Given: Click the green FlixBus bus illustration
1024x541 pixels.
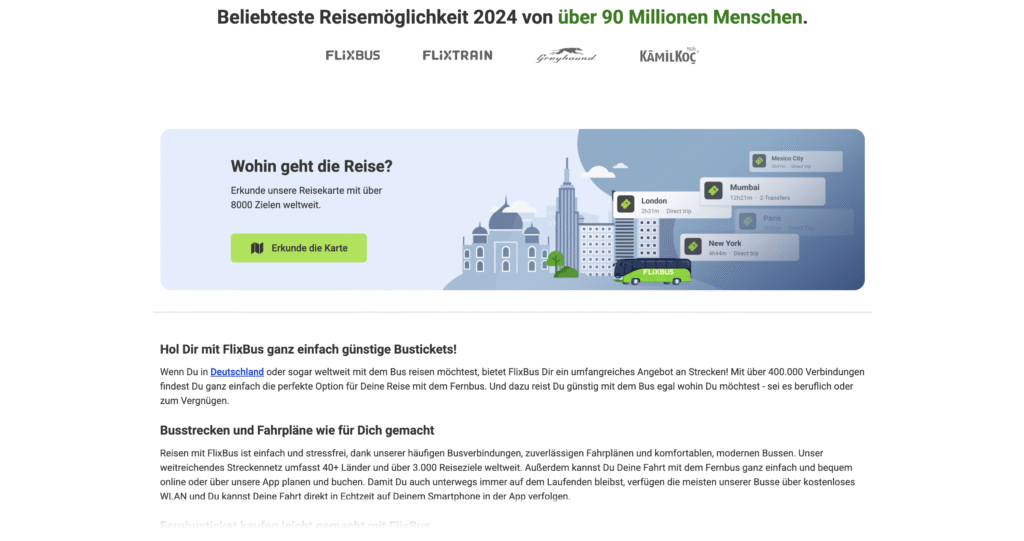Looking at the screenshot, I should 654,272.
